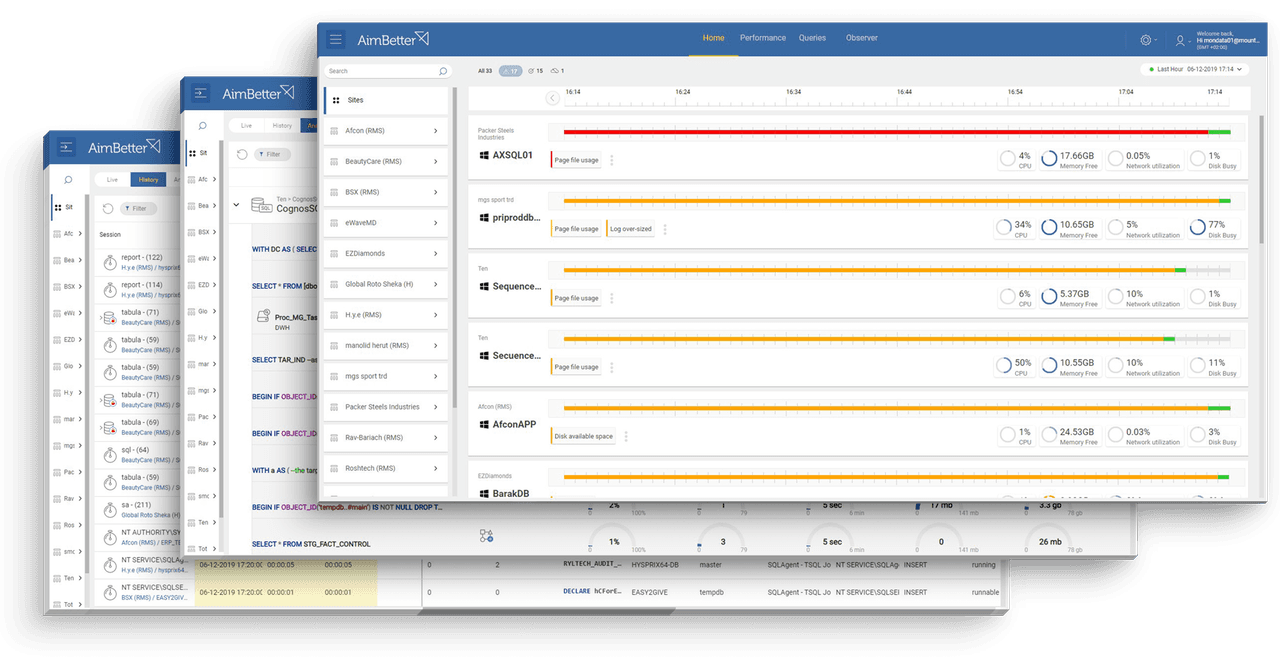Toggle the cloud filter showing 1
Screen dimensions: 1280x666
click(558, 71)
